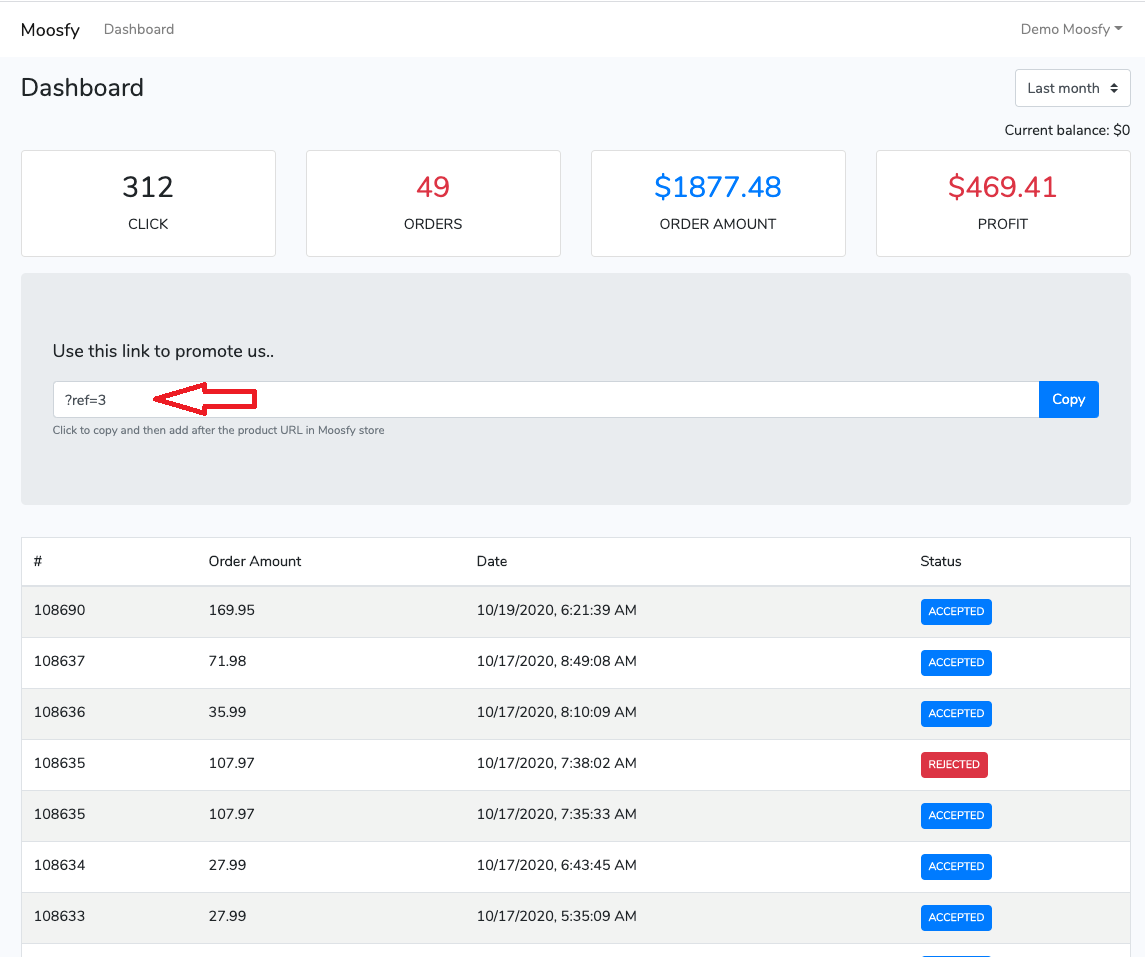Open the Last month period dropdown
The image size is (1145, 957).
(1072, 88)
